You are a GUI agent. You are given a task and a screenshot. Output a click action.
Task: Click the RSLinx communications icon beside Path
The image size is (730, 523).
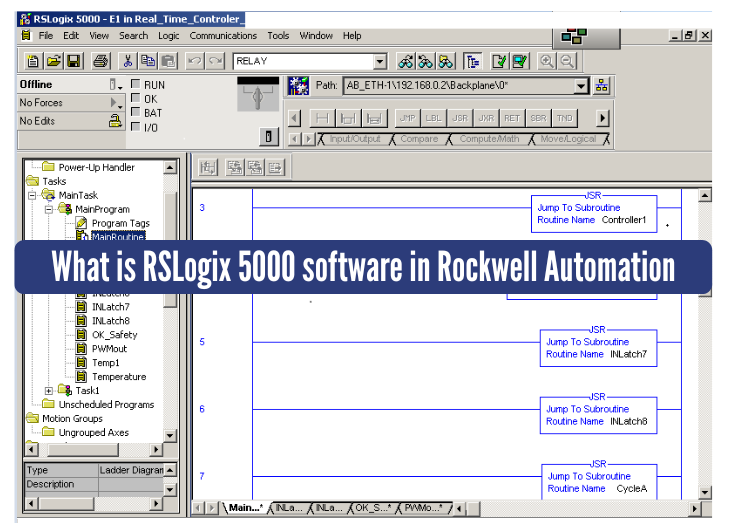298,86
